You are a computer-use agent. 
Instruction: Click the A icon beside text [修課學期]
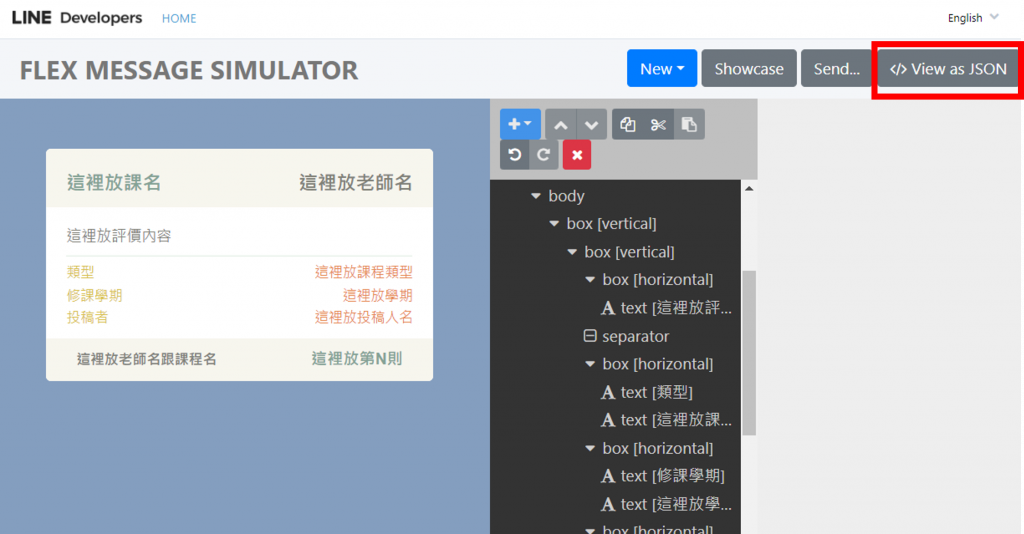pos(608,477)
